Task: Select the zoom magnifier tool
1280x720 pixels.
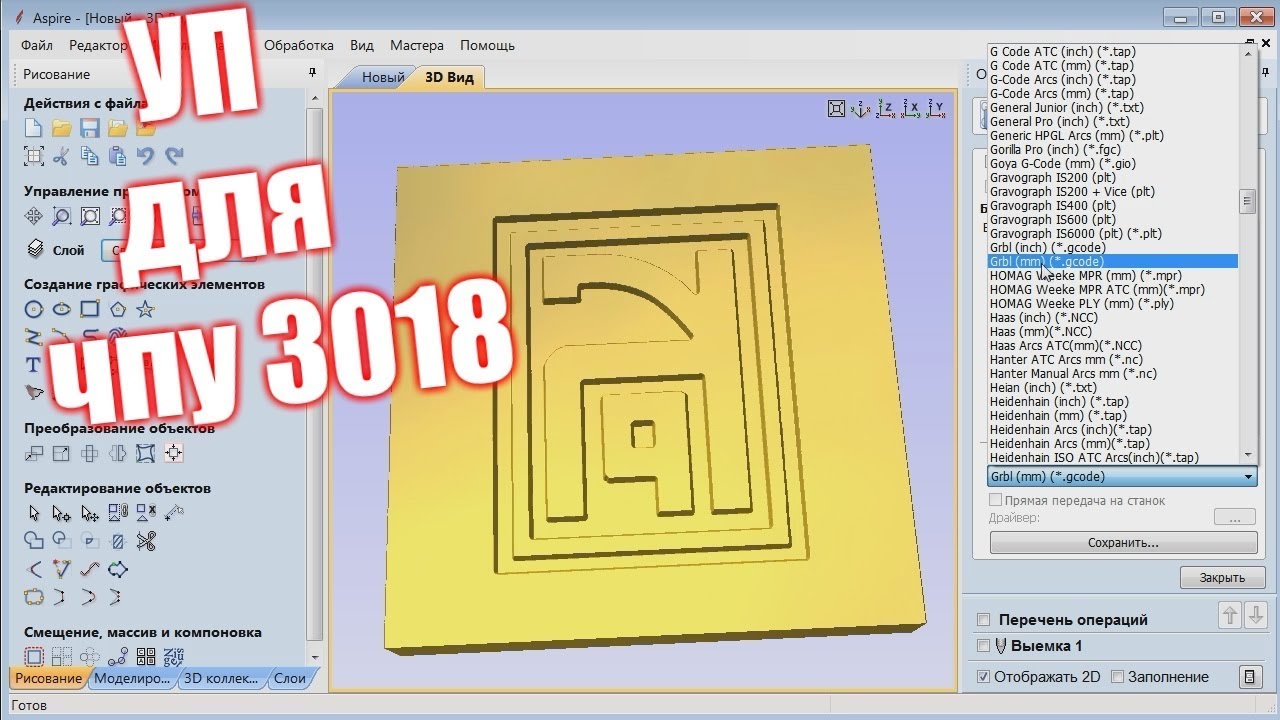Action: point(61,216)
